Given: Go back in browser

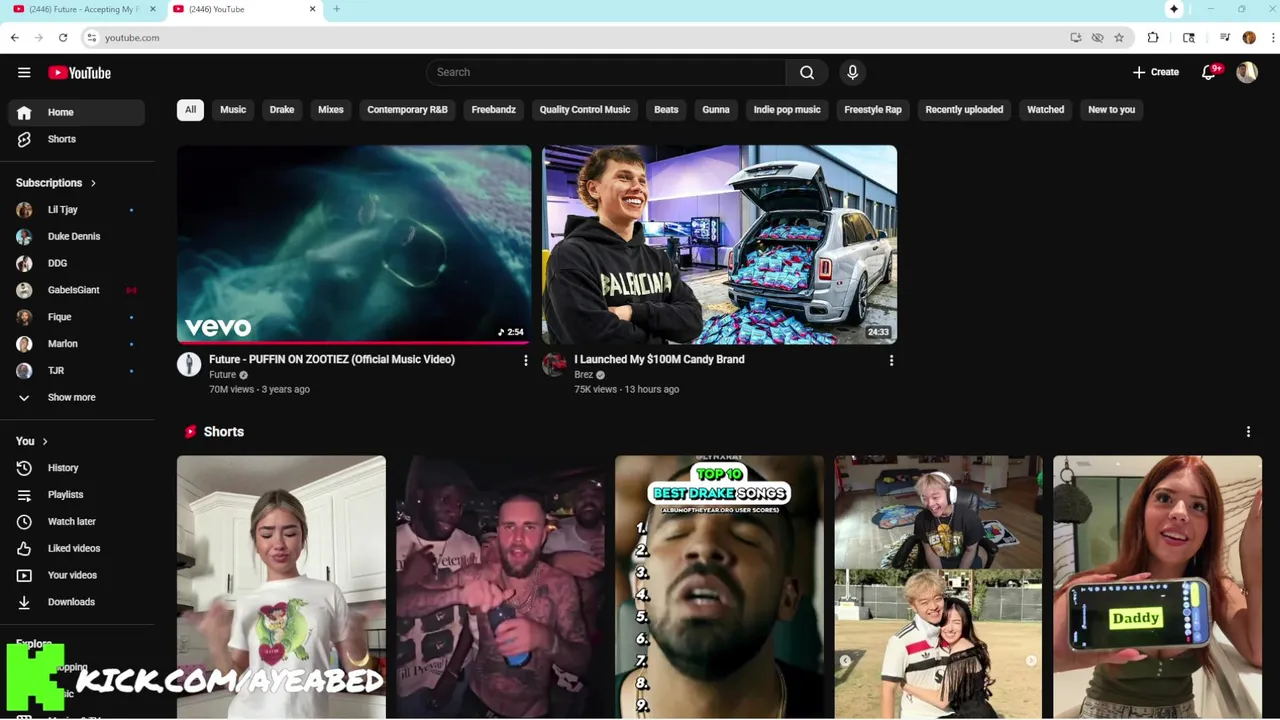Looking at the screenshot, I should pyautogui.click(x=15, y=38).
